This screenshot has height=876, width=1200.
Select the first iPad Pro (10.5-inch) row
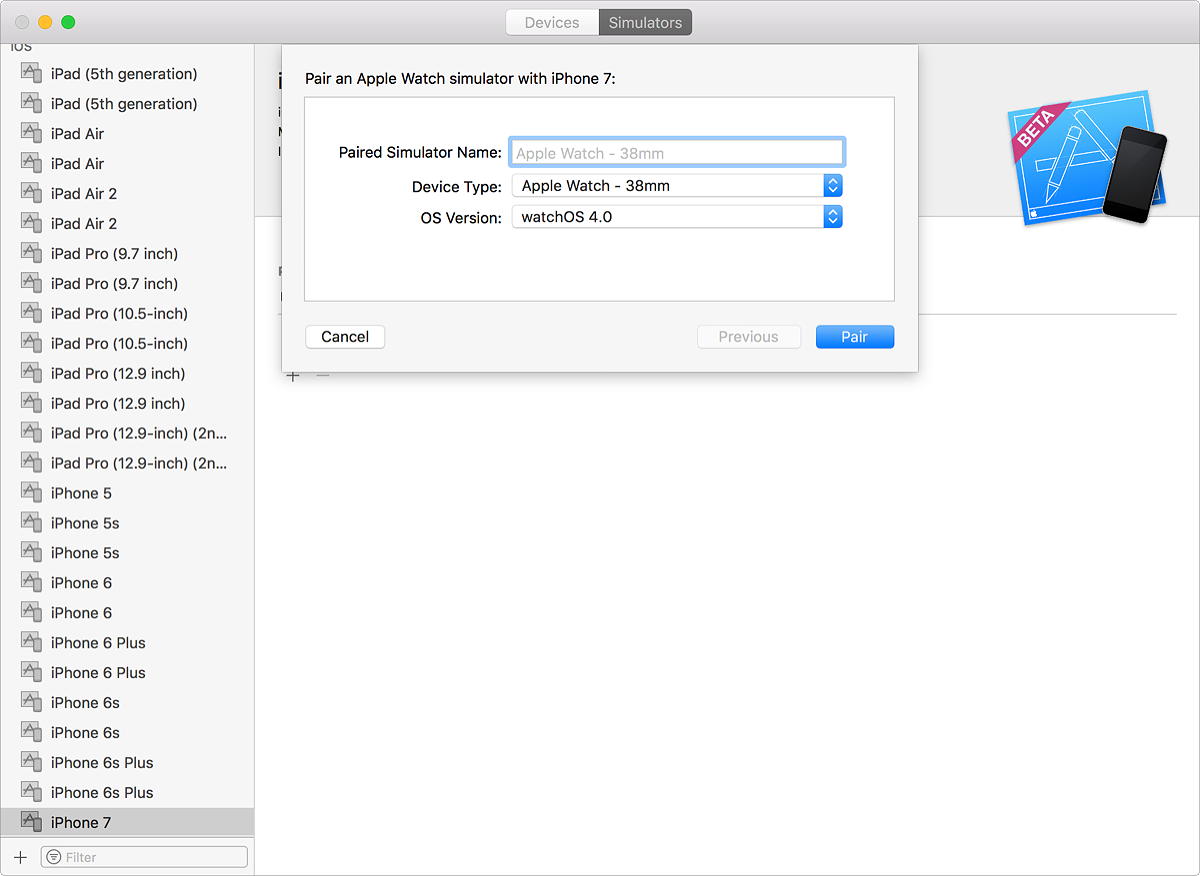click(127, 313)
